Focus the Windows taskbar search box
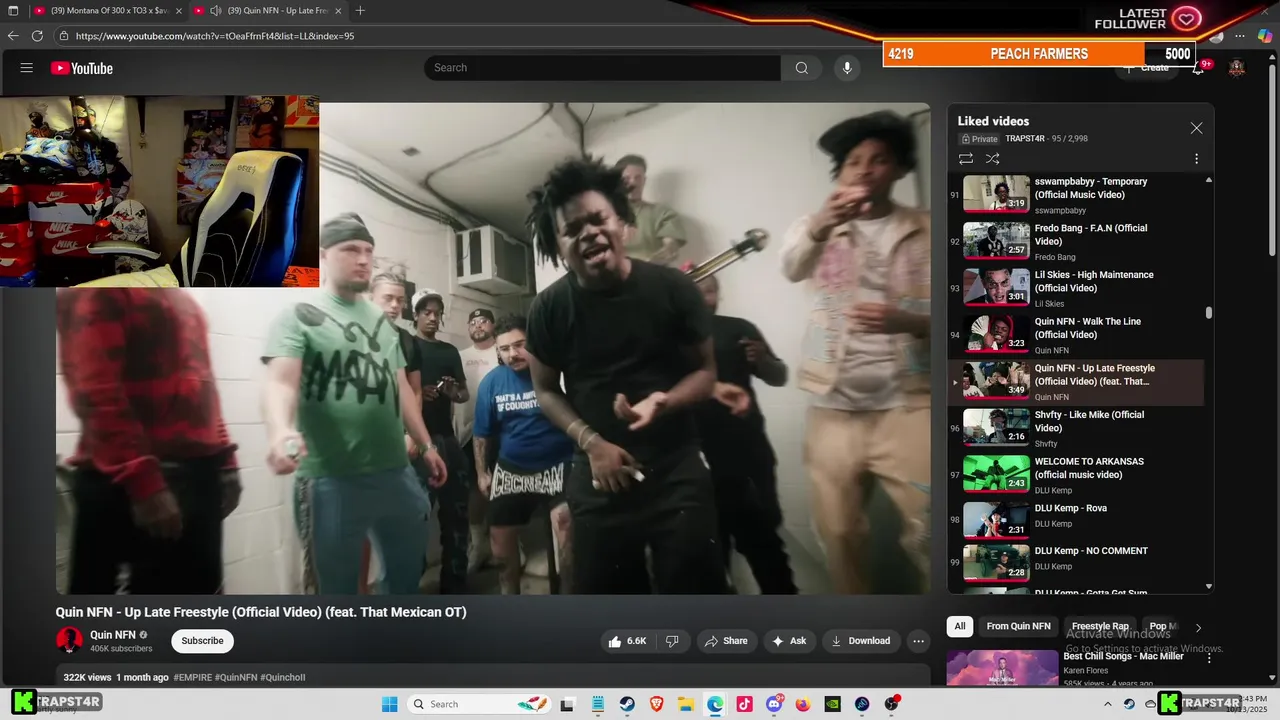The width and height of the screenshot is (1280, 720). [x=480, y=704]
